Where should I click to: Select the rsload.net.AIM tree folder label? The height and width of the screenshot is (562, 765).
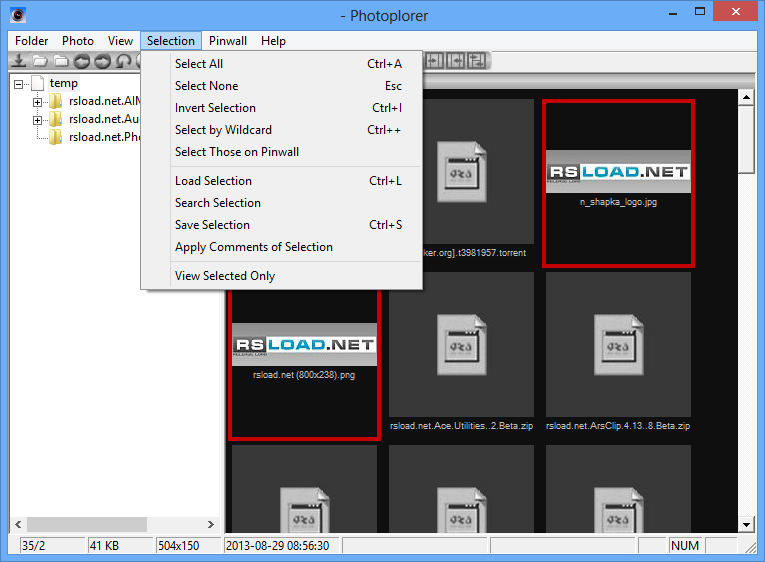click(104, 101)
